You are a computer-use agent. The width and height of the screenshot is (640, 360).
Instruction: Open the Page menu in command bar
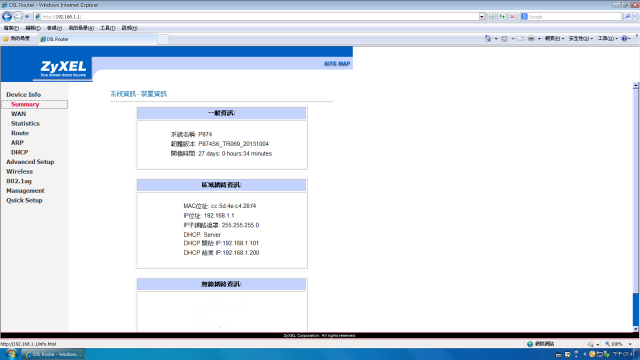(x=554, y=39)
